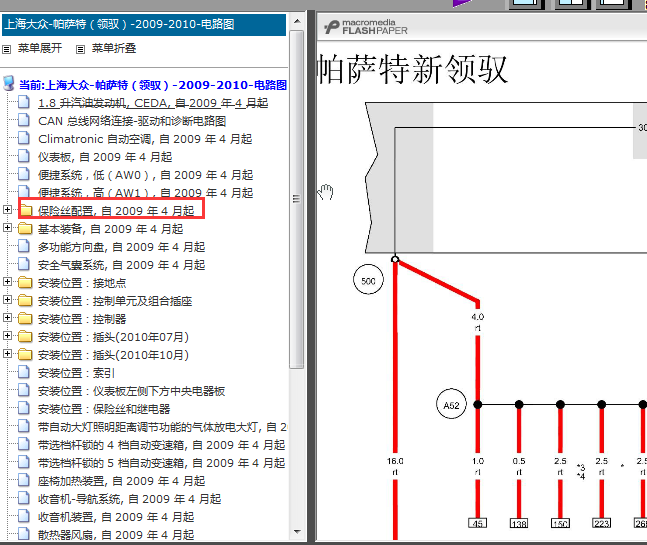Click document icon next to Climatronic 自动空调
This screenshot has width=647, height=545.
(x=24, y=138)
